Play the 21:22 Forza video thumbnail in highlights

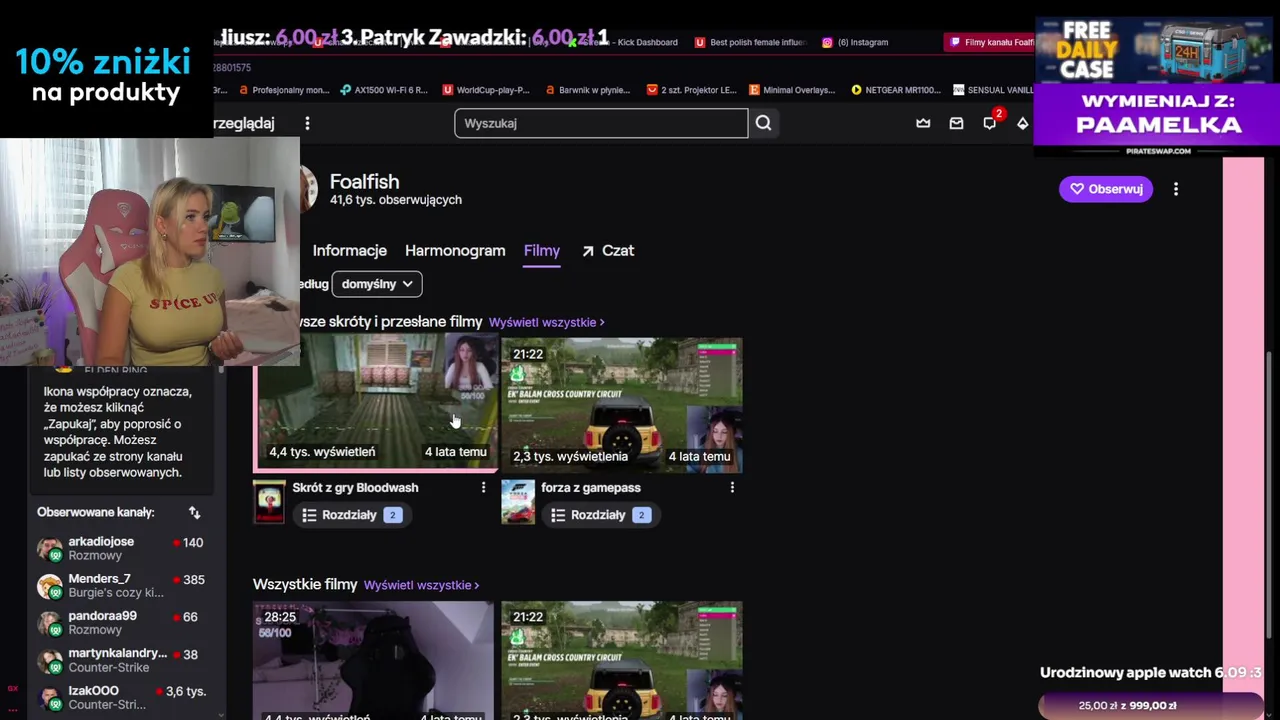pyautogui.click(x=622, y=404)
